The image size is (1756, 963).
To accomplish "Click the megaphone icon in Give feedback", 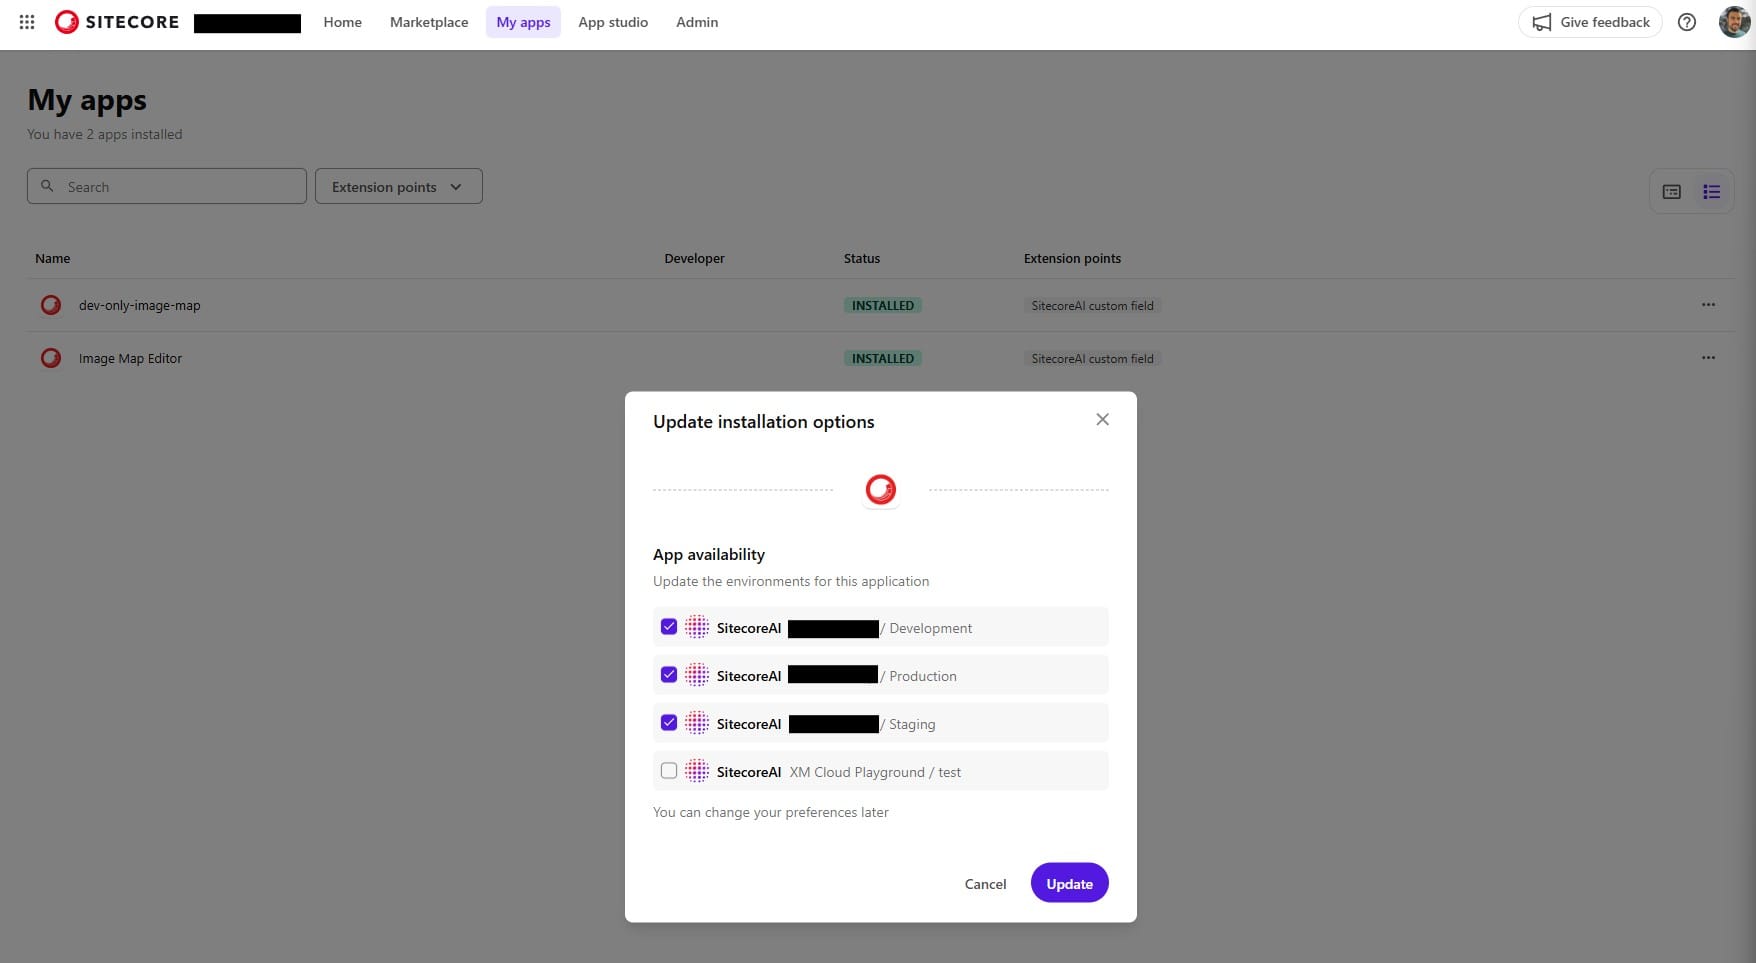I will pyautogui.click(x=1542, y=22).
